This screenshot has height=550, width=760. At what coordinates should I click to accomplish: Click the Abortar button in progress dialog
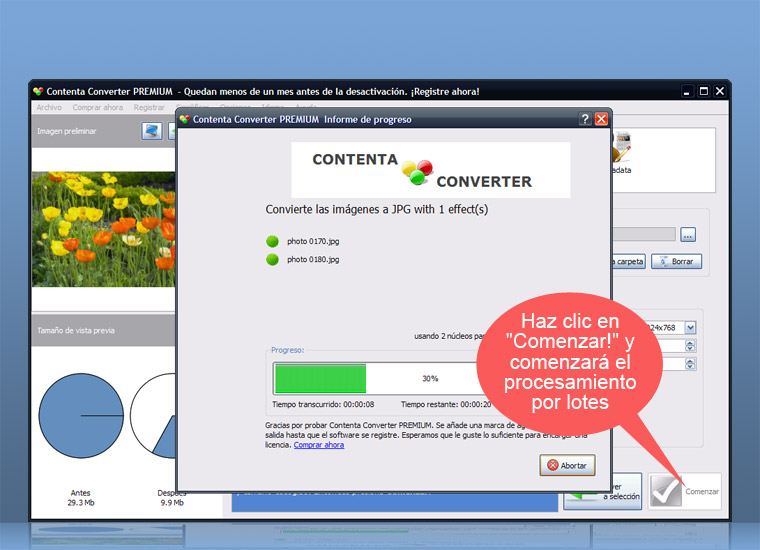tap(567, 465)
